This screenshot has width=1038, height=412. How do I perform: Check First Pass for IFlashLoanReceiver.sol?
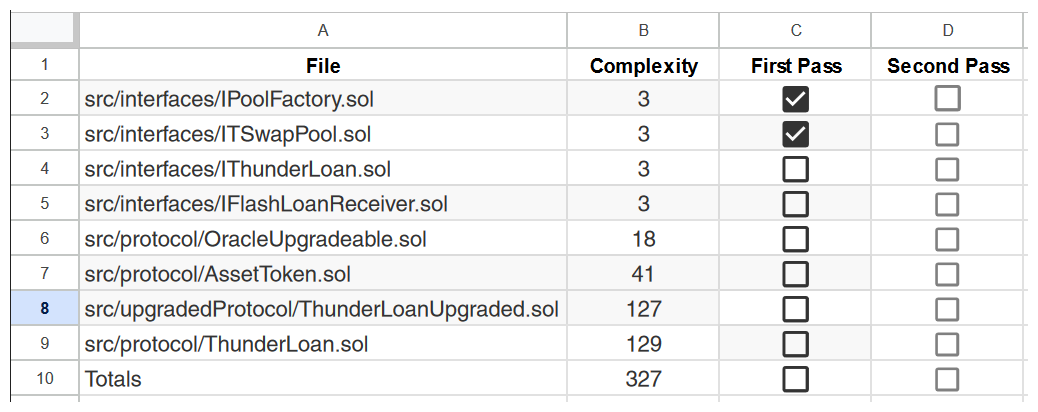pos(796,204)
